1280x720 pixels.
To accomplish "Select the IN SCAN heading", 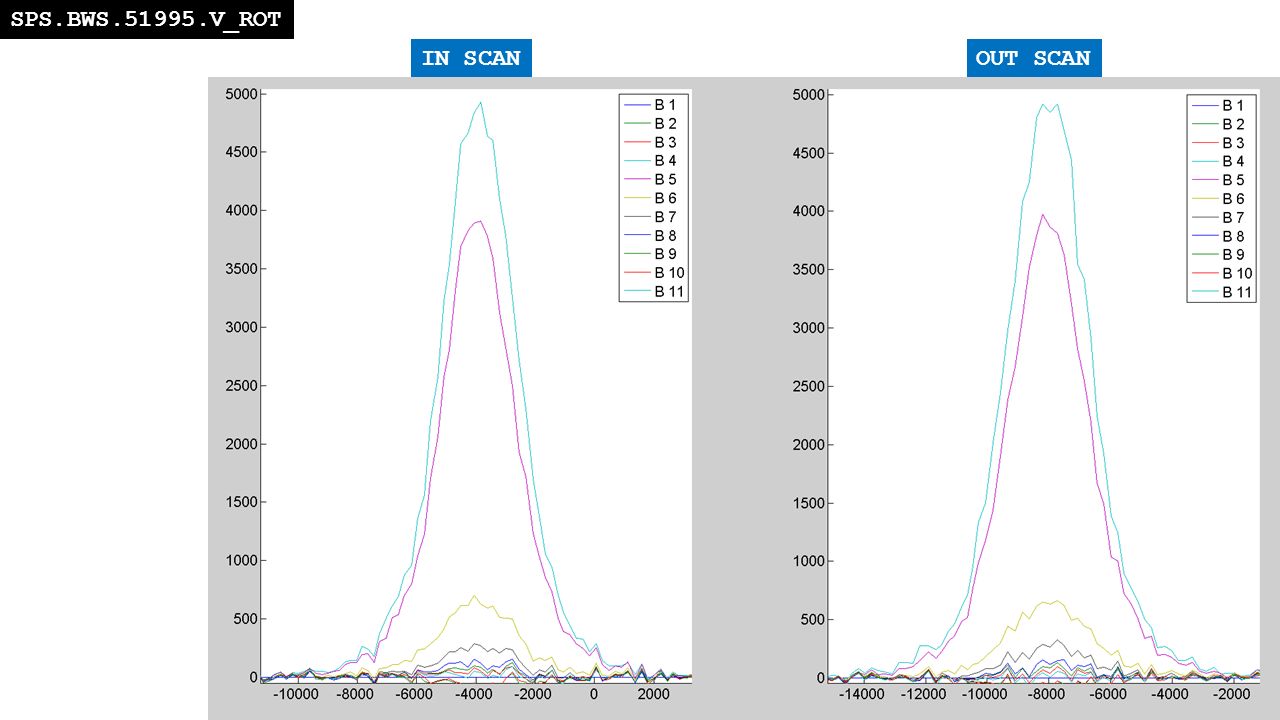I will (471, 58).
